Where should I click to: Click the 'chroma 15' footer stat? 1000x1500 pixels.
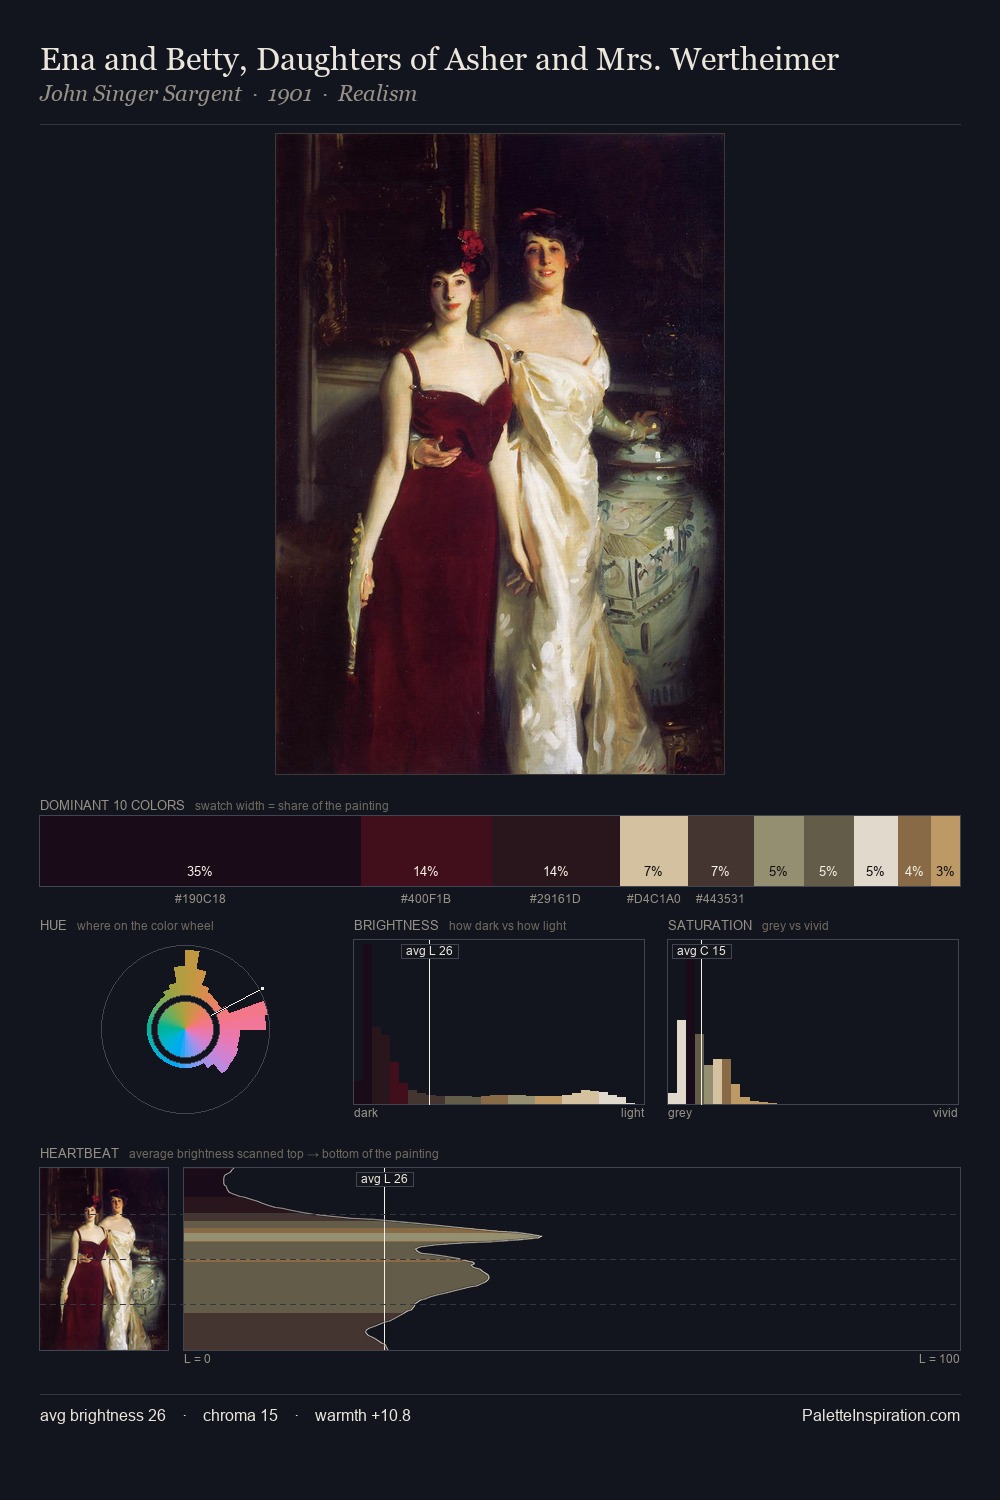(240, 1416)
